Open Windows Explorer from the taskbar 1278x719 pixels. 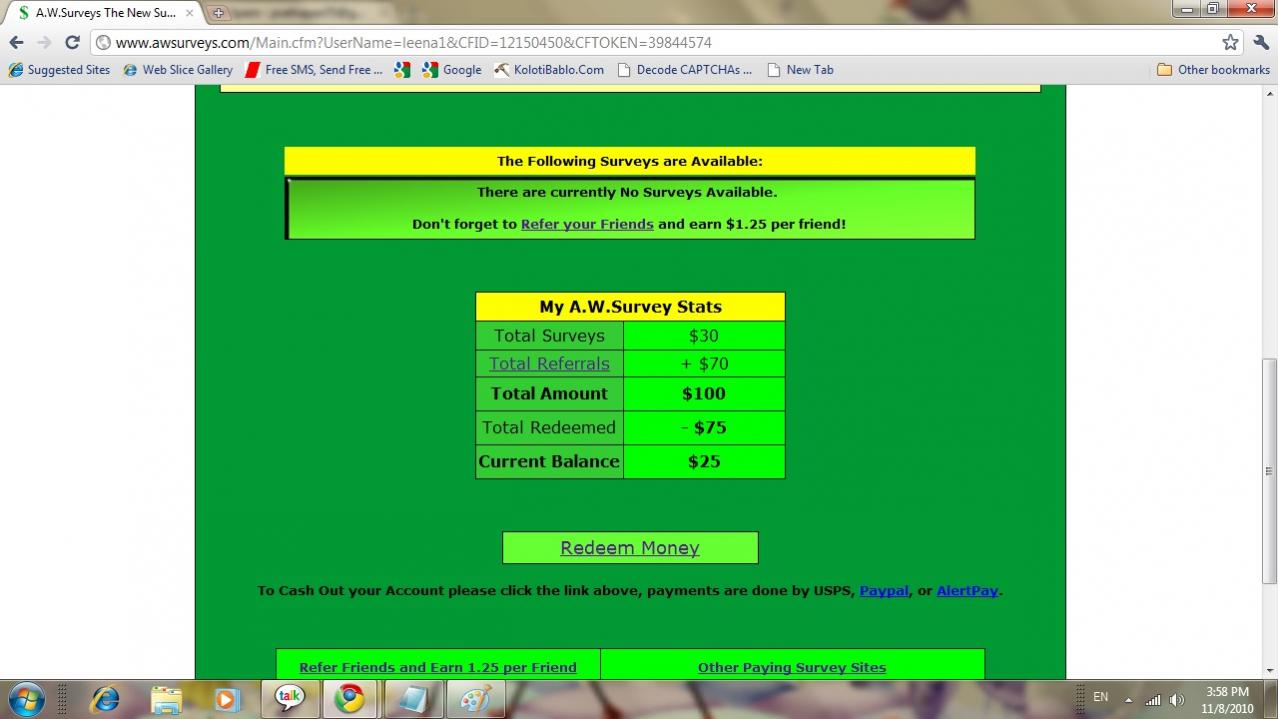point(166,699)
